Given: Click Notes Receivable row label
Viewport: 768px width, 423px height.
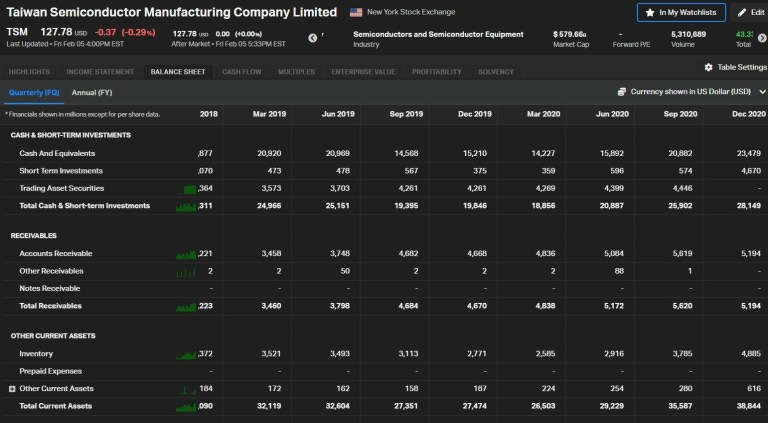Looking at the screenshot, I should (x=49, y=288).
